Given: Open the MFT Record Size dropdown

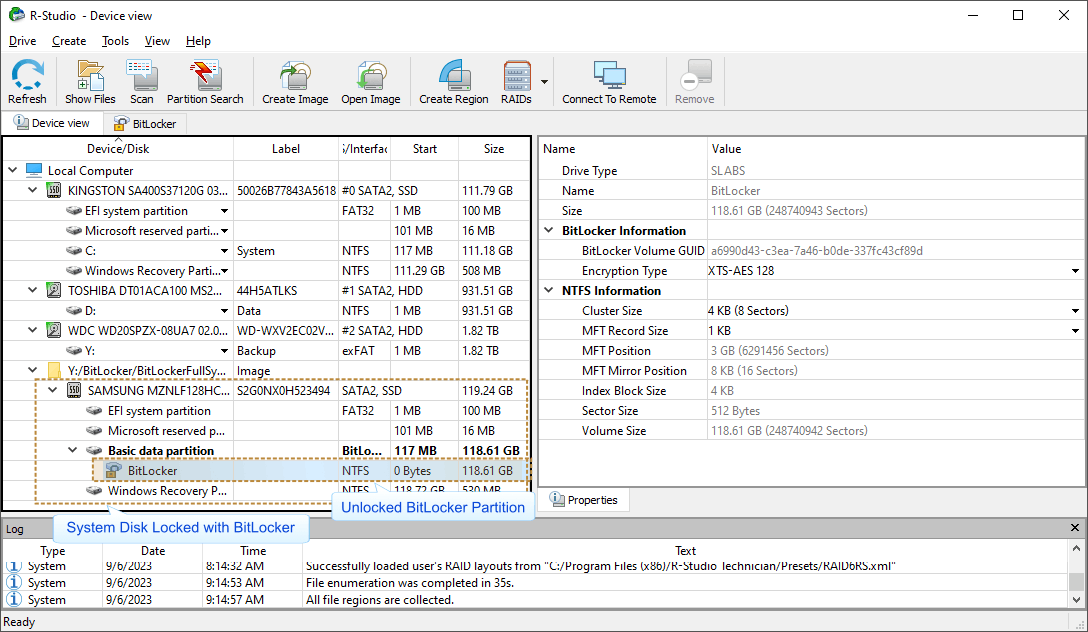Looking at the screenshot, I should 1076,331.
